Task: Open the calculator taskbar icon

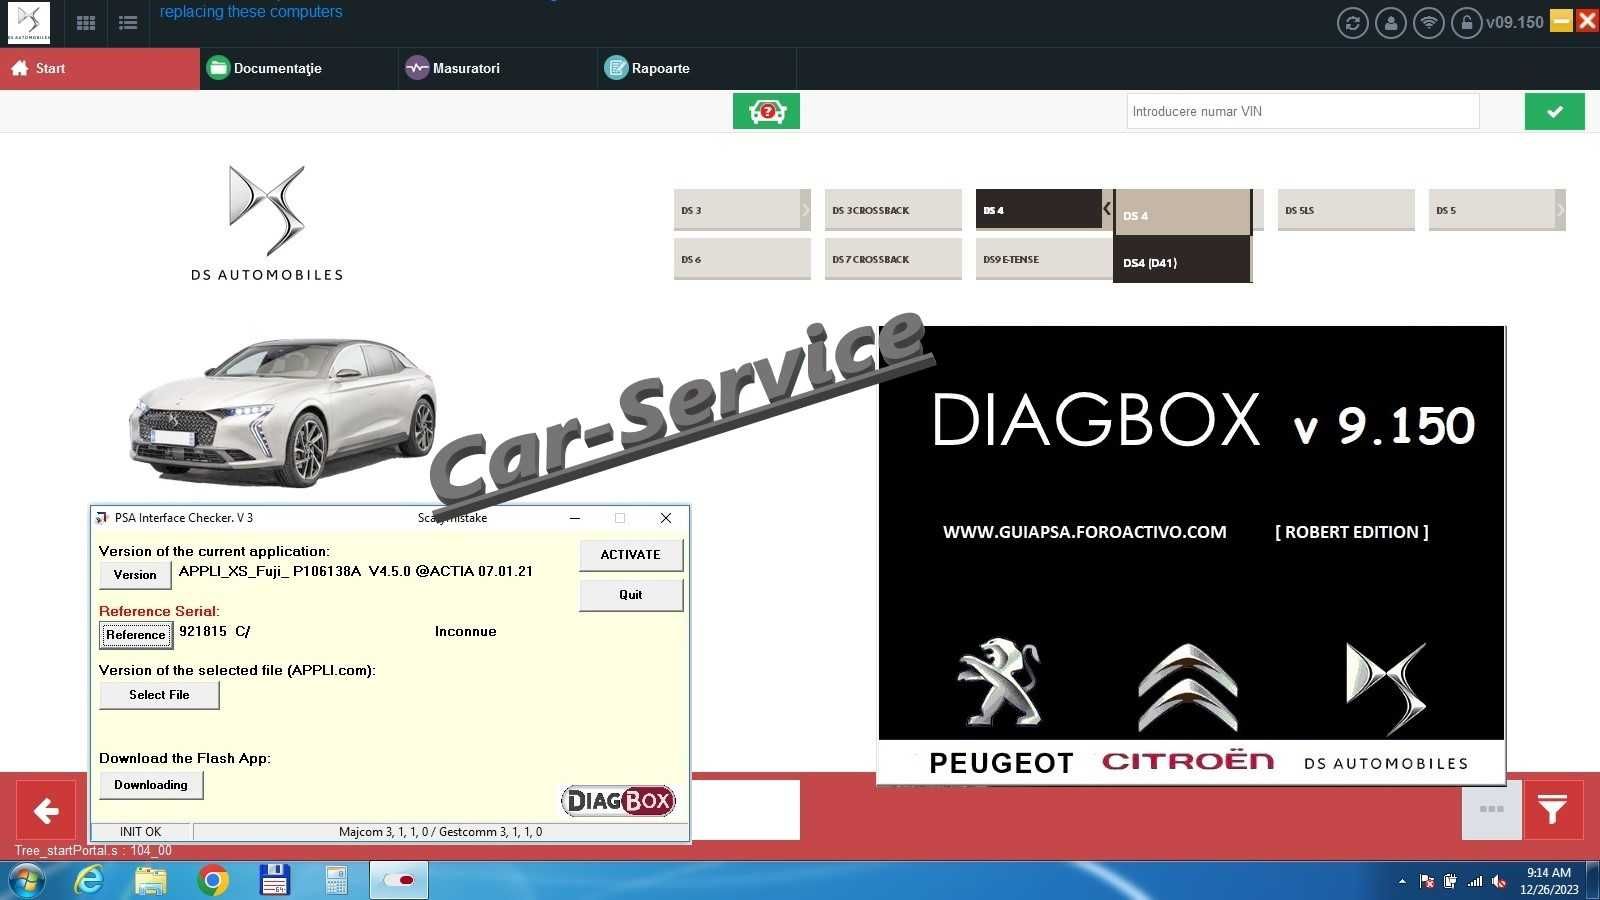Action: [x=336, y=881]
